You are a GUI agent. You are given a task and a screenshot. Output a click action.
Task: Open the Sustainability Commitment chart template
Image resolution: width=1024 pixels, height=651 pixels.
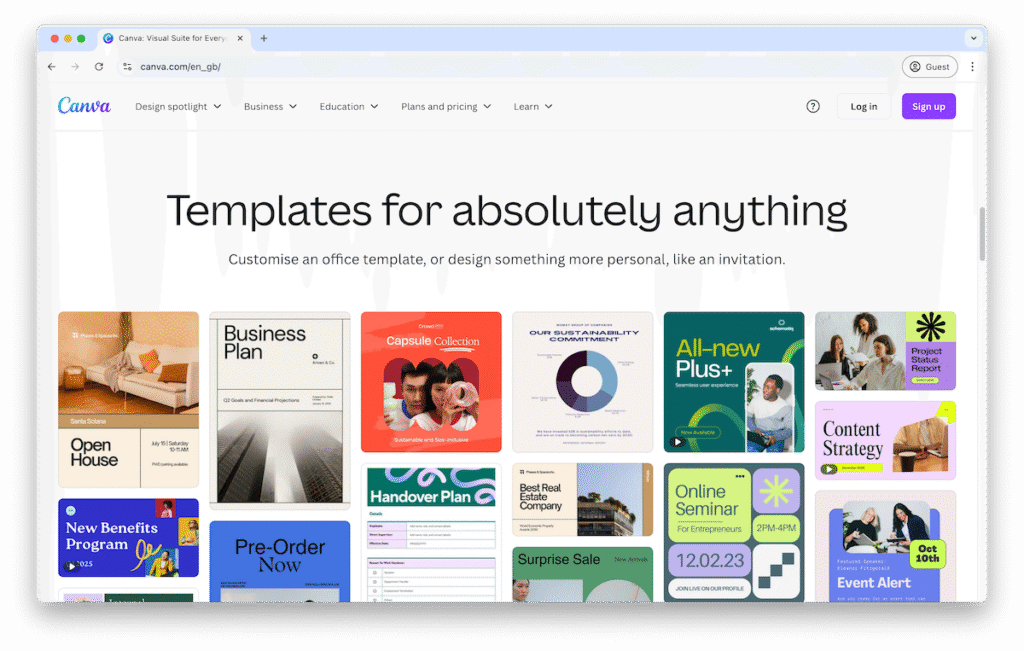point(583,382)
